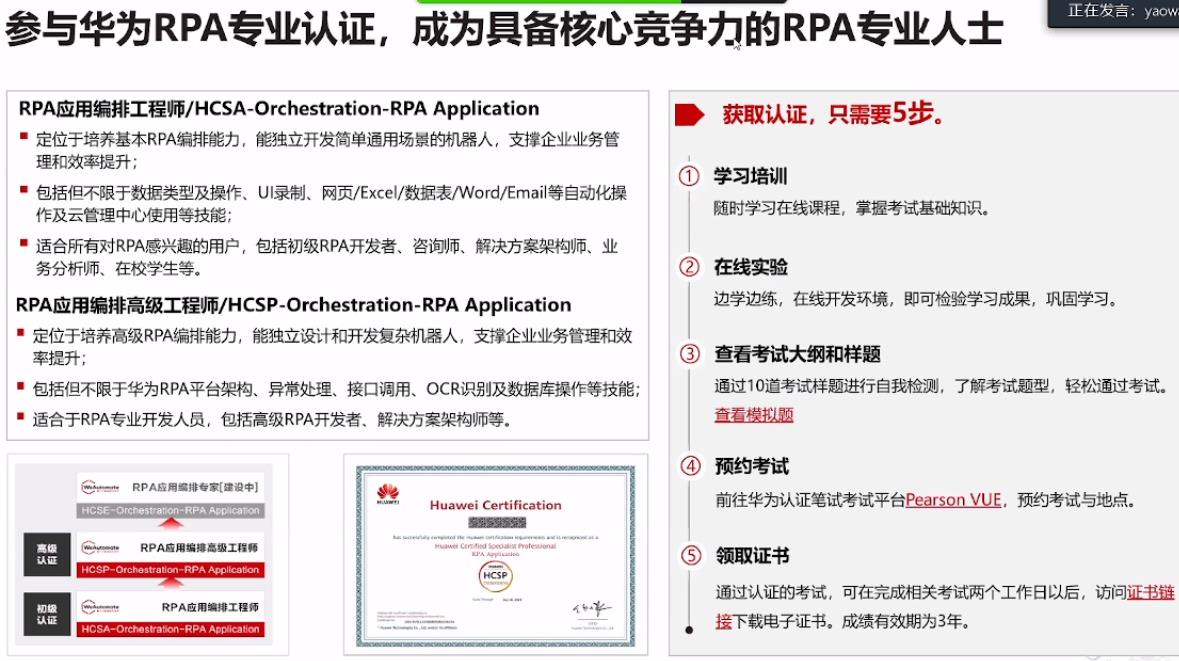The width and height of the screenshot is (1179, 661).
Task: Click the step heading 领取证书
Action: coord(752,556)
